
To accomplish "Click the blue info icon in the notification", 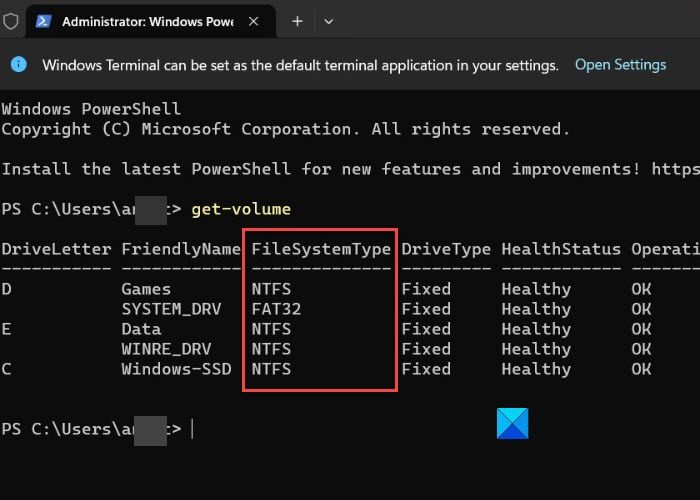I will (19, 64).
